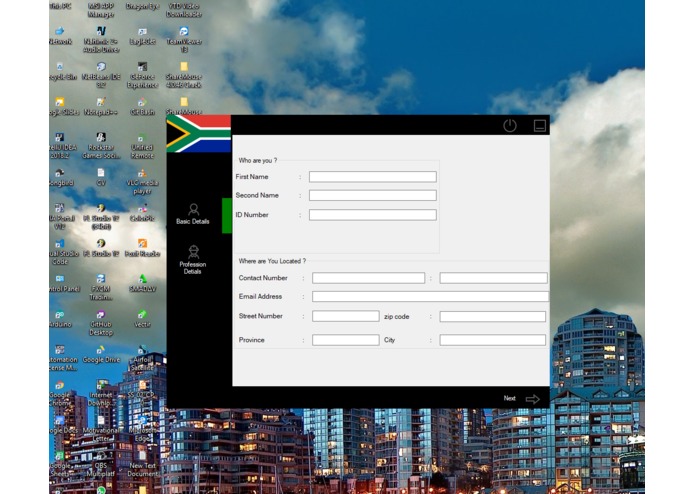Select the Microsoft Edge shortcut
This screenshot has height=494, width=695.
(x=142, y=428)
